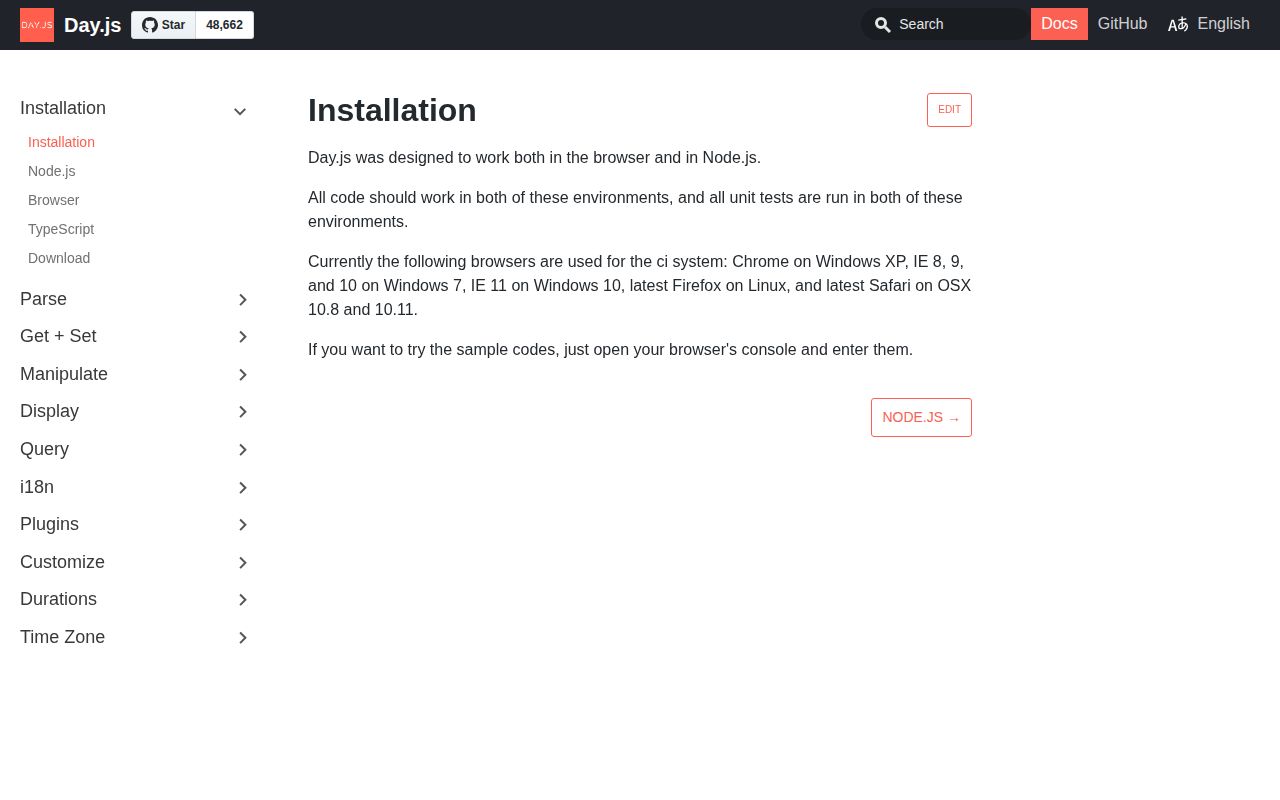The height and width of the screenshot is (800, 1280).
Task: Expand the Query section chevron
Action: 242,450
